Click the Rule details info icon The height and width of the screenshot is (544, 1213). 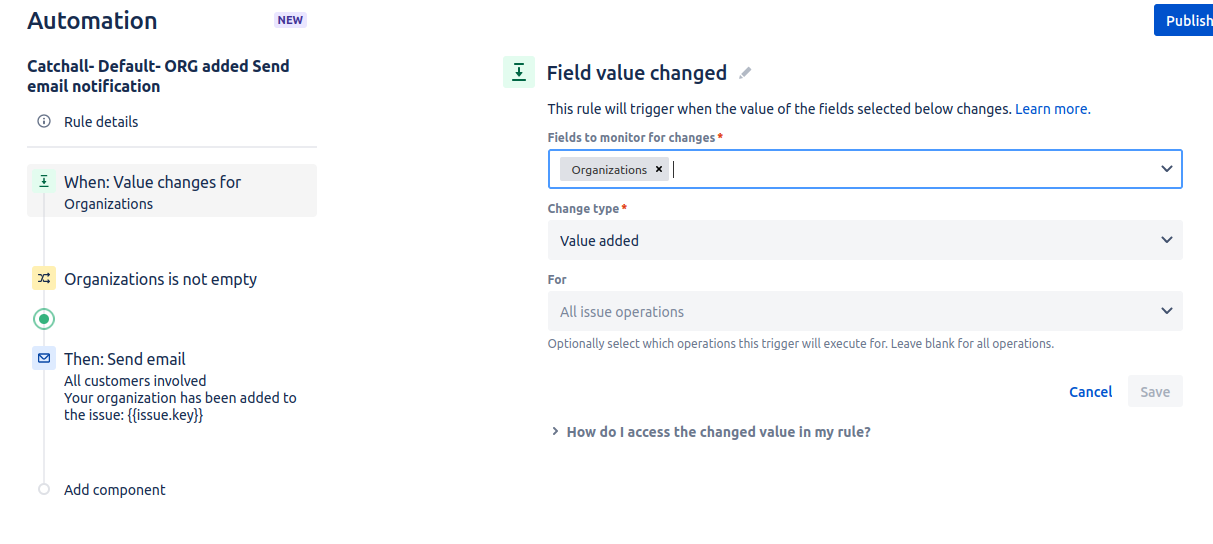(x=44, y=122)
